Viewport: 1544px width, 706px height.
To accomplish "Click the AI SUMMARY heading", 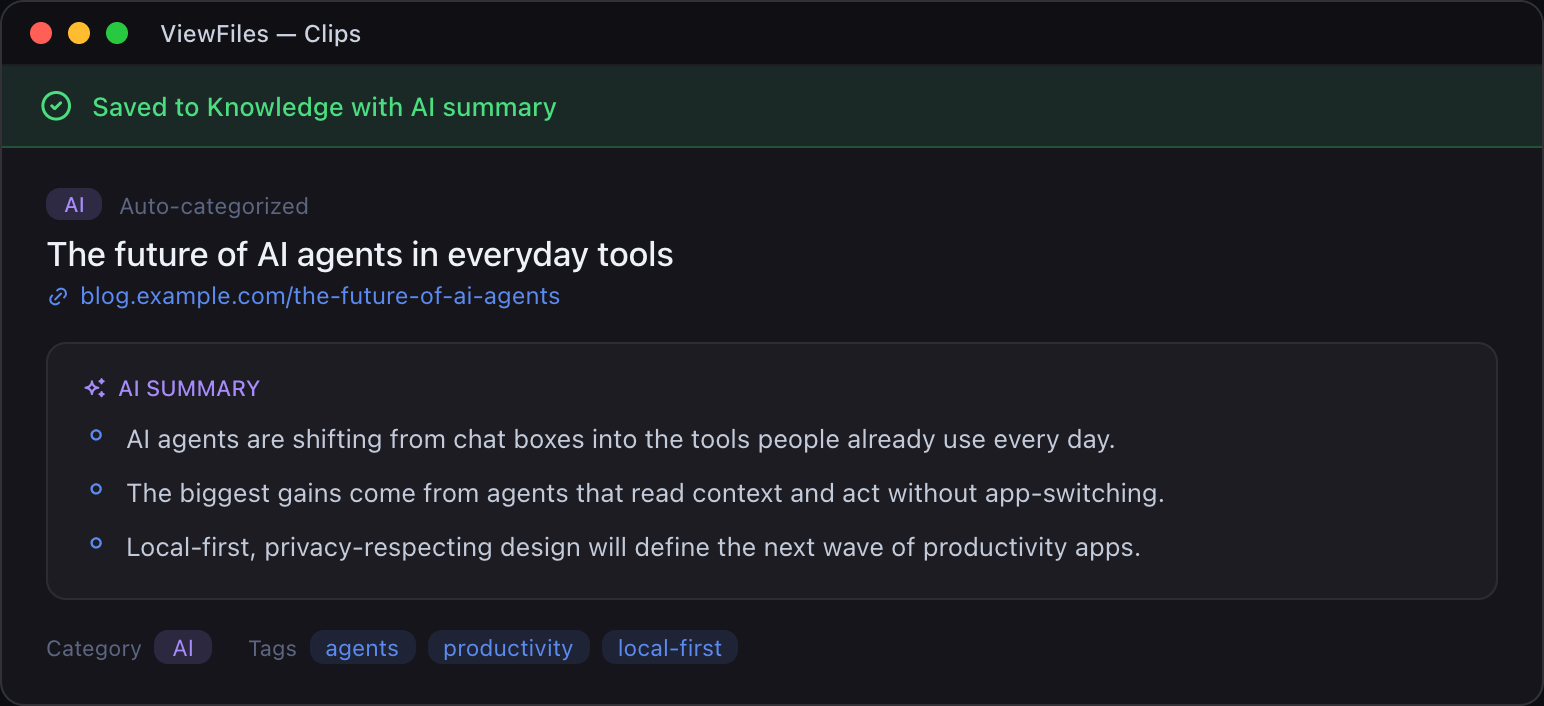I will 189,388.
